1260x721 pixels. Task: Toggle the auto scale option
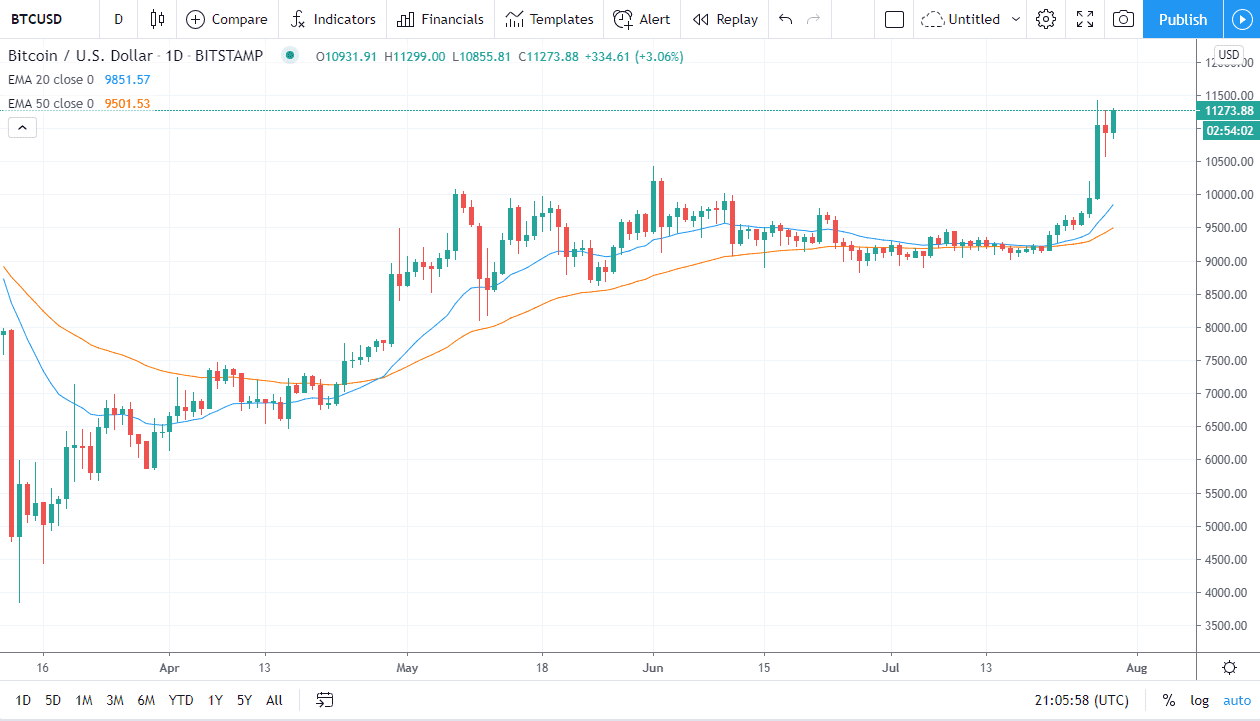pos(1237,700)
